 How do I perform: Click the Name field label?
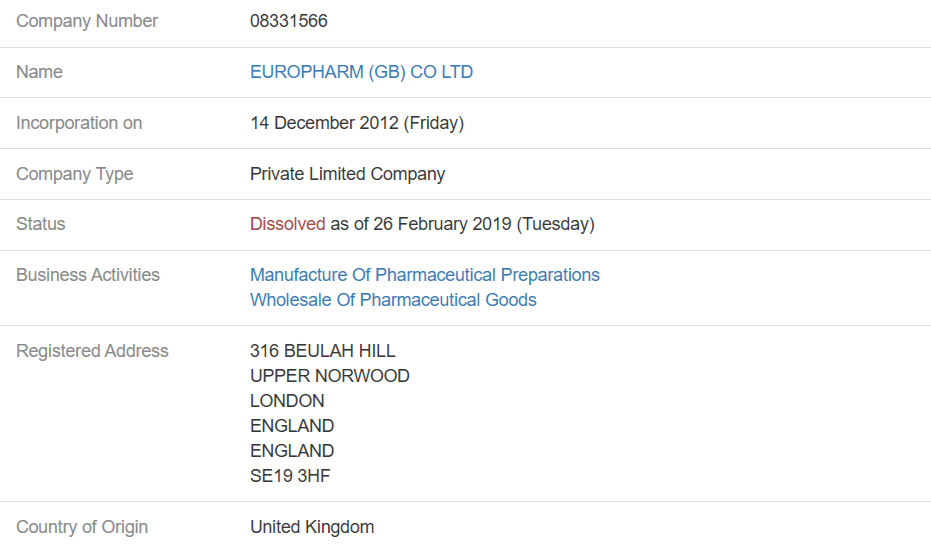[39, 72]
